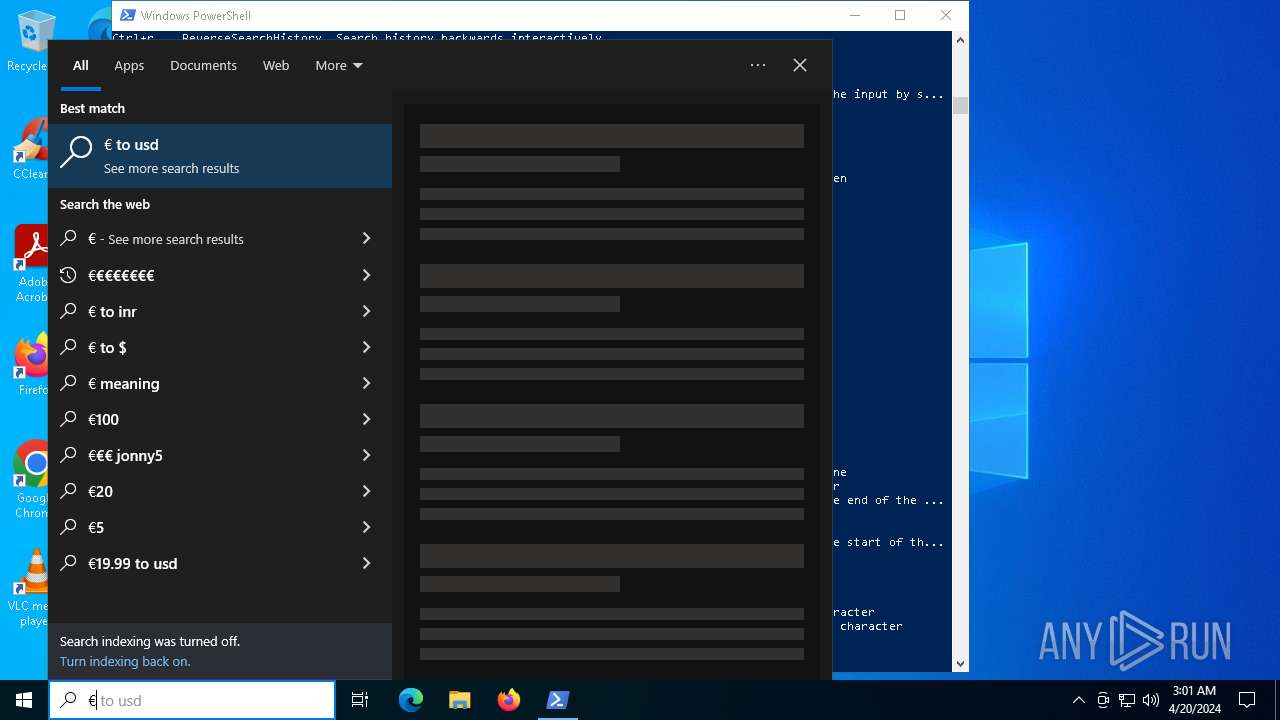Screen dimensions: 1280x720
Task: Click magnifier icon in taskbar search box
Action: point(68,700)
